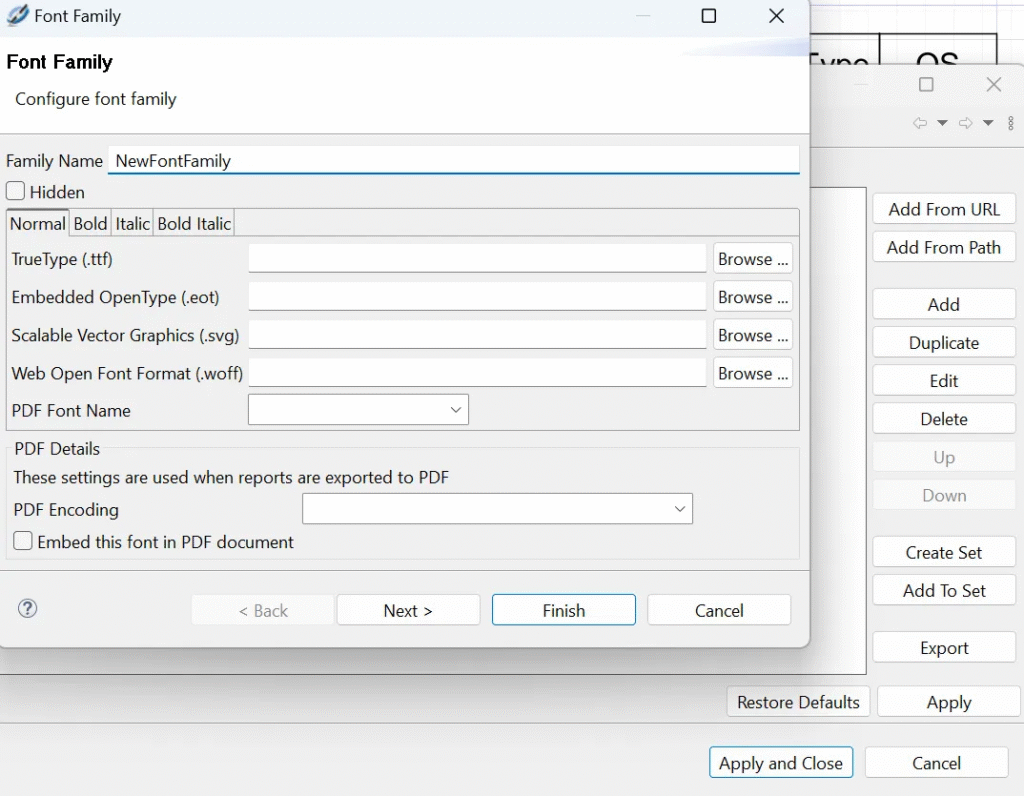
Task: Click the Create Set button
Action: point(944,552)
